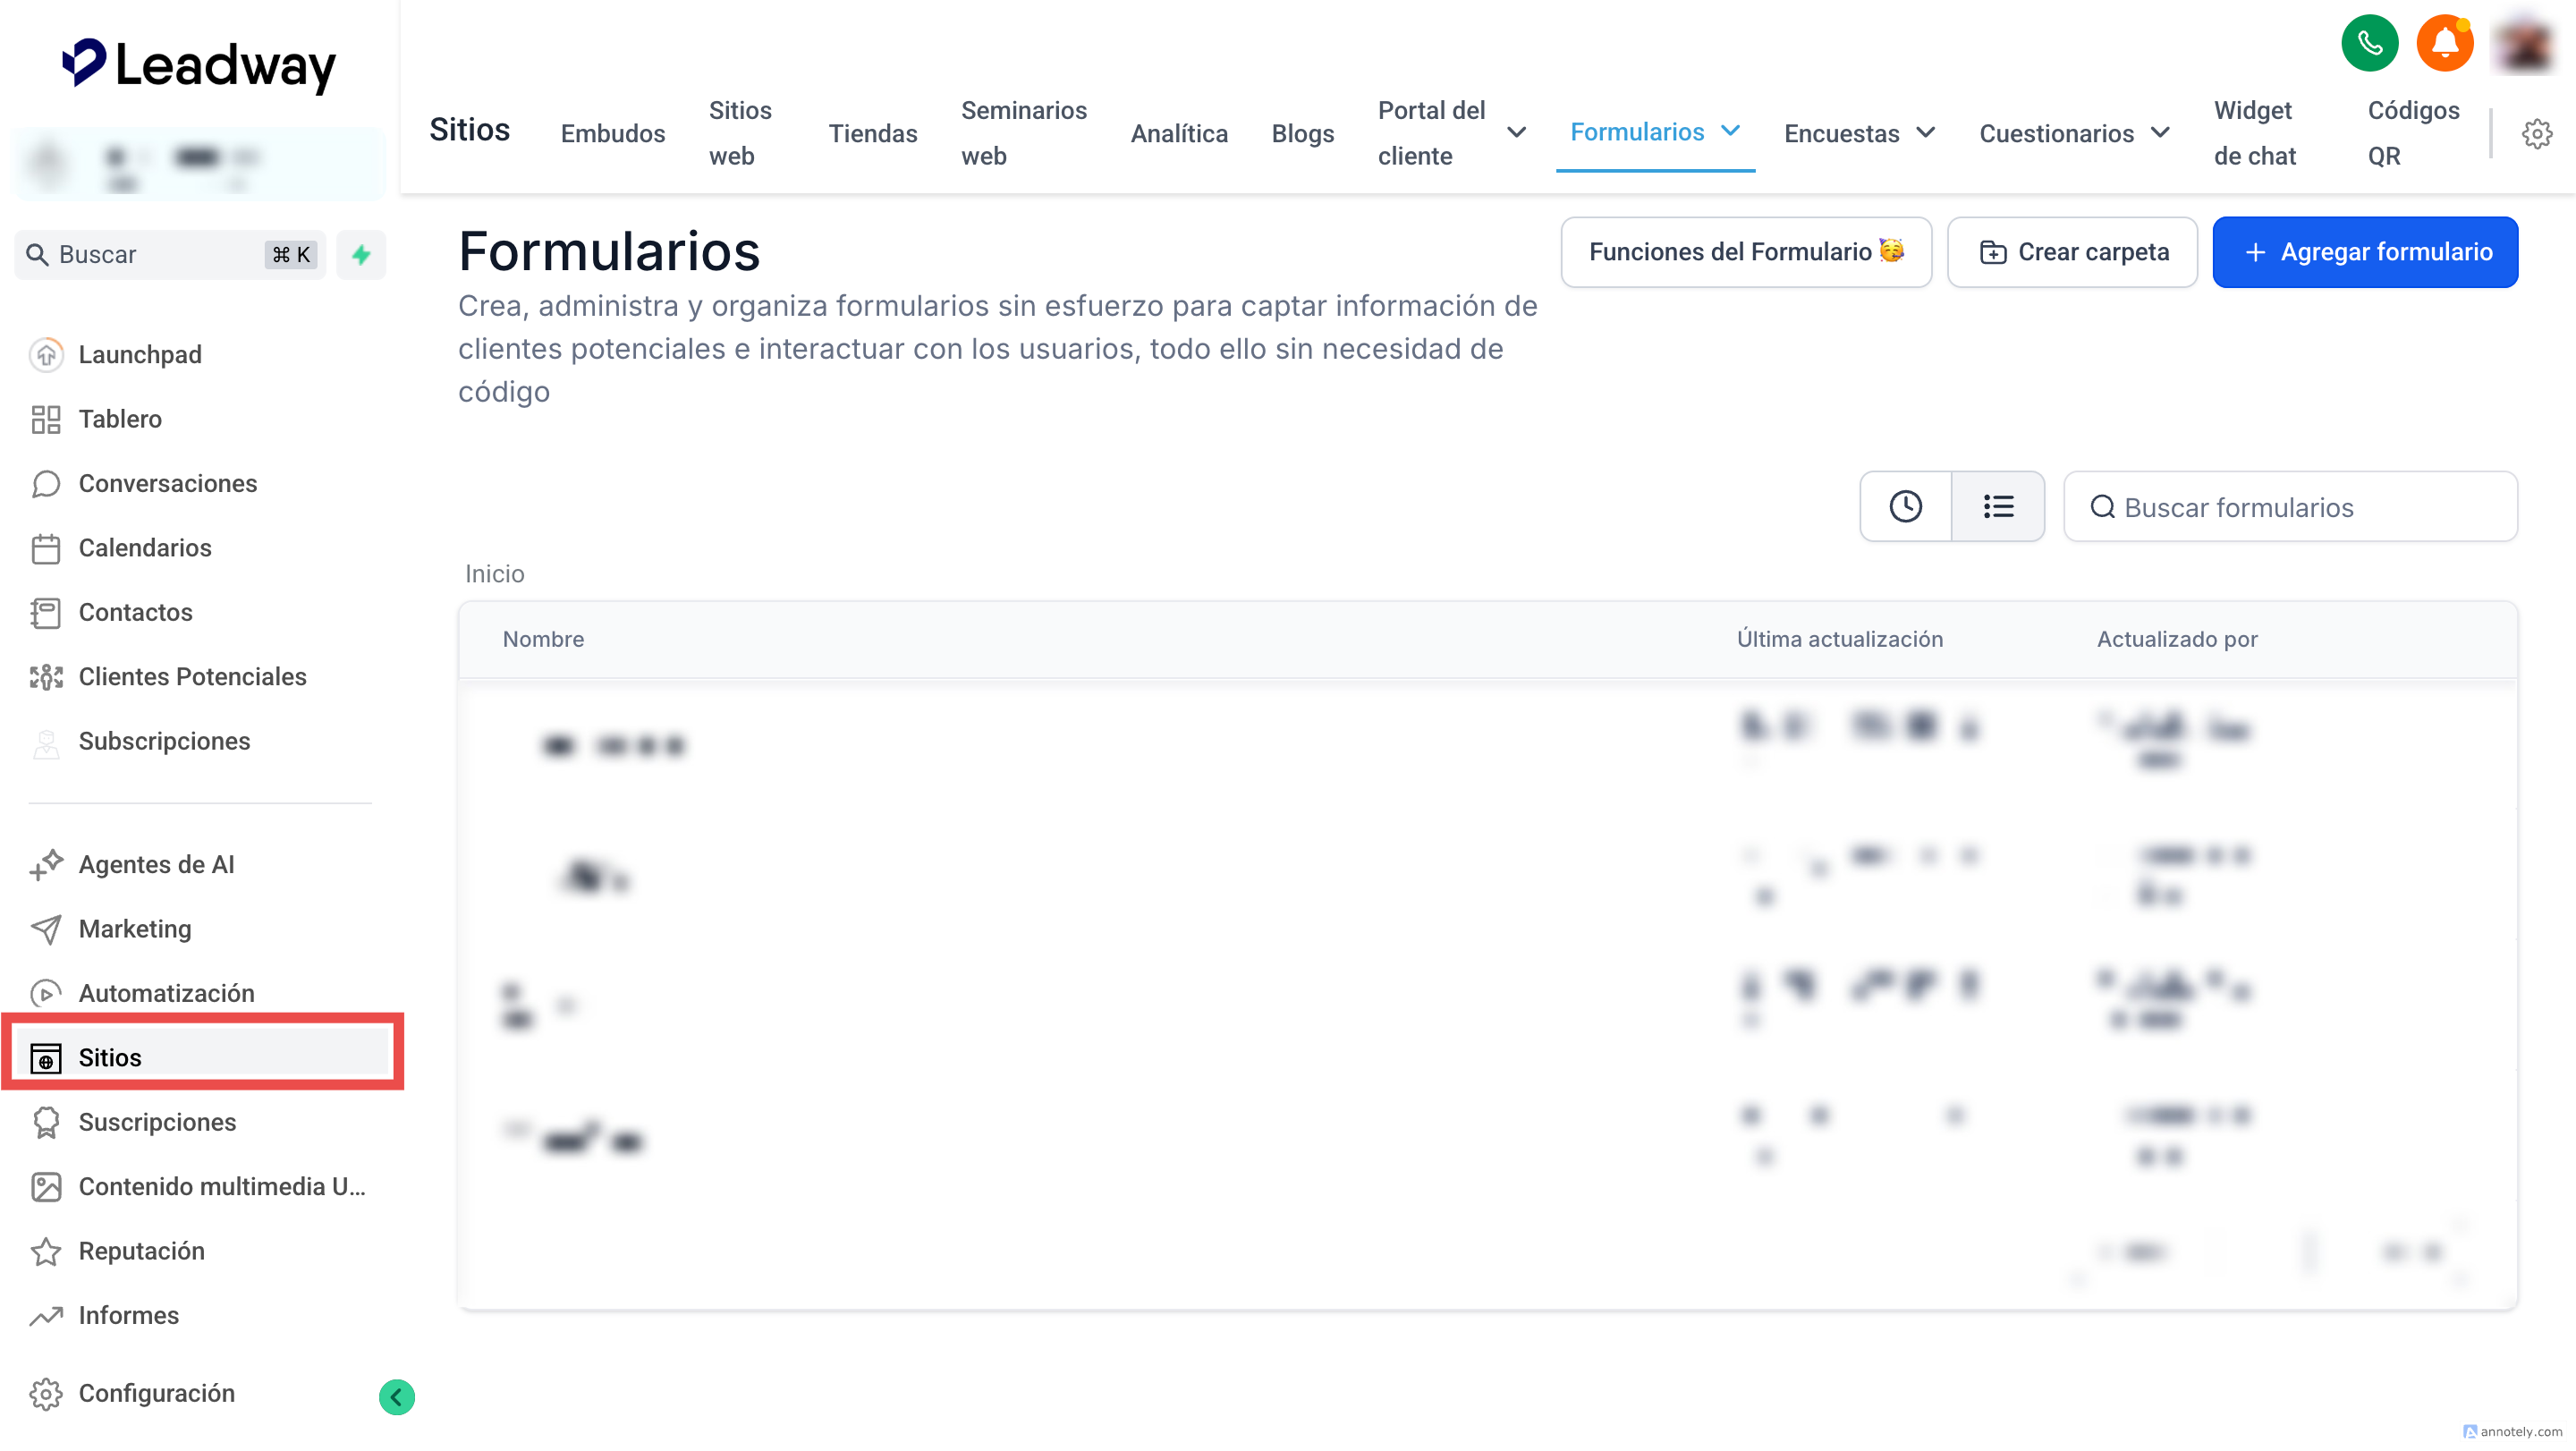Screen dimensions: 2576x1451
Task: Expand the Encuestas dropdown menu
Action: (x=1925, y=133)
